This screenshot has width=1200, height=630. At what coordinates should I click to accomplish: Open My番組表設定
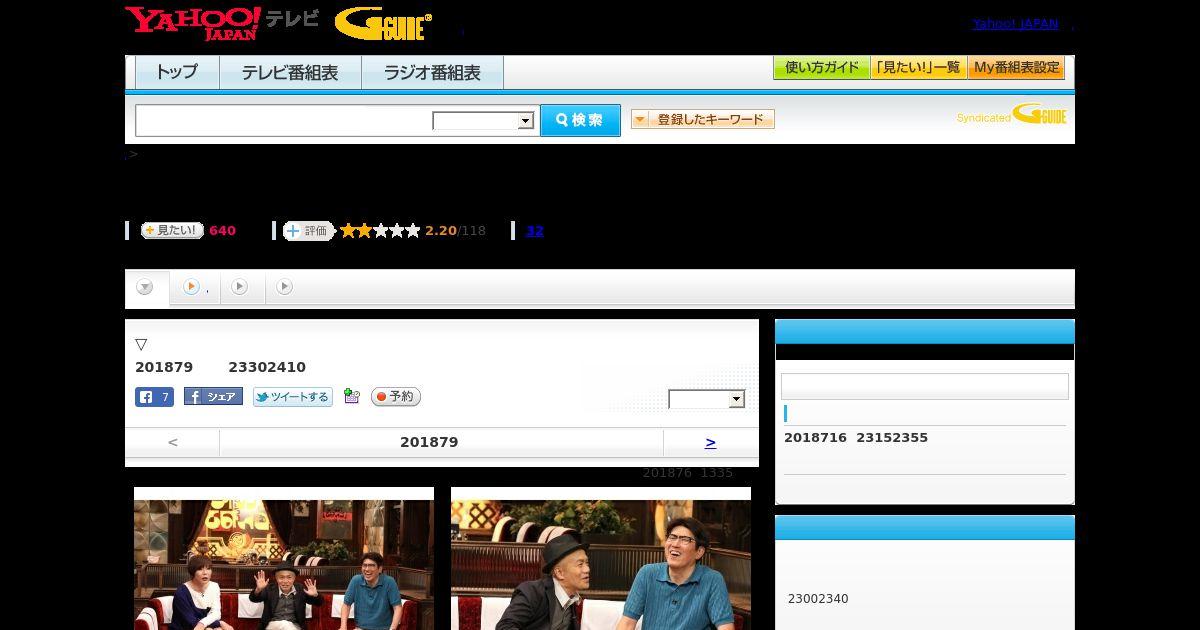click(1016, 68)
